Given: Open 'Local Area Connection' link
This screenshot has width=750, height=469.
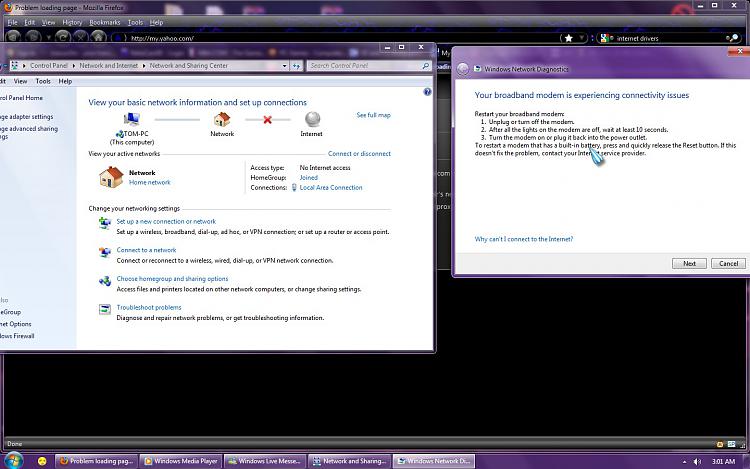Looking at the screenshot, I should (331, 187).
